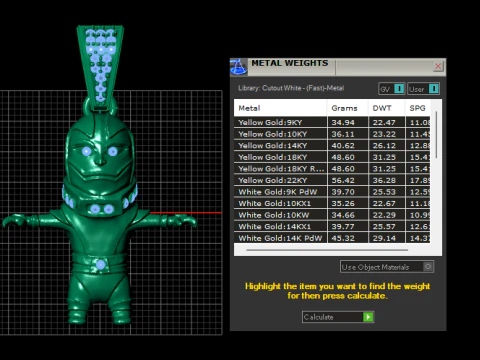Click the vertical scrollbar of metals table
Screen dimensions: 480x360
[x=436, y=135]
